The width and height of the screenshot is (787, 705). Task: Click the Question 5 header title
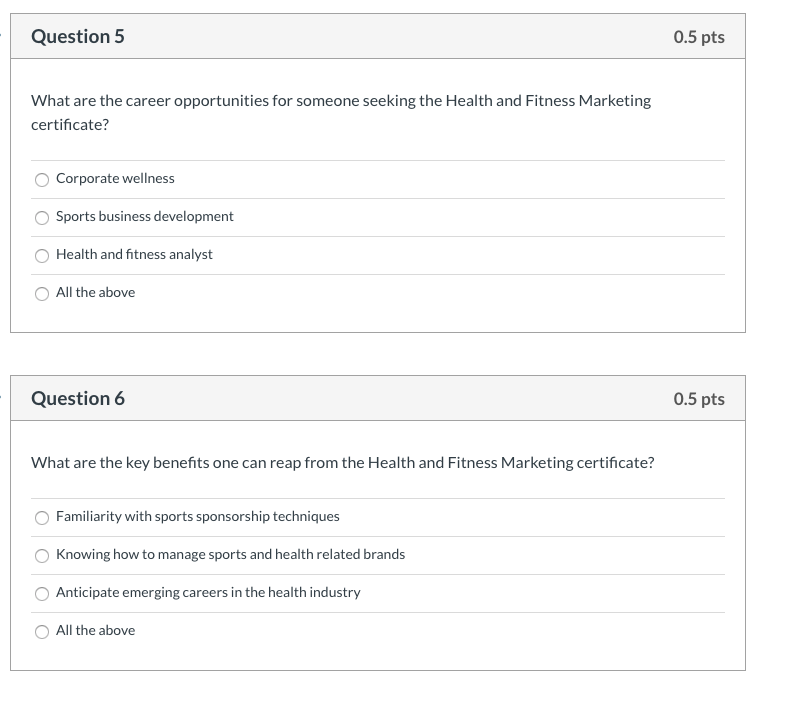pyautogui.click(x=78, y=37)
